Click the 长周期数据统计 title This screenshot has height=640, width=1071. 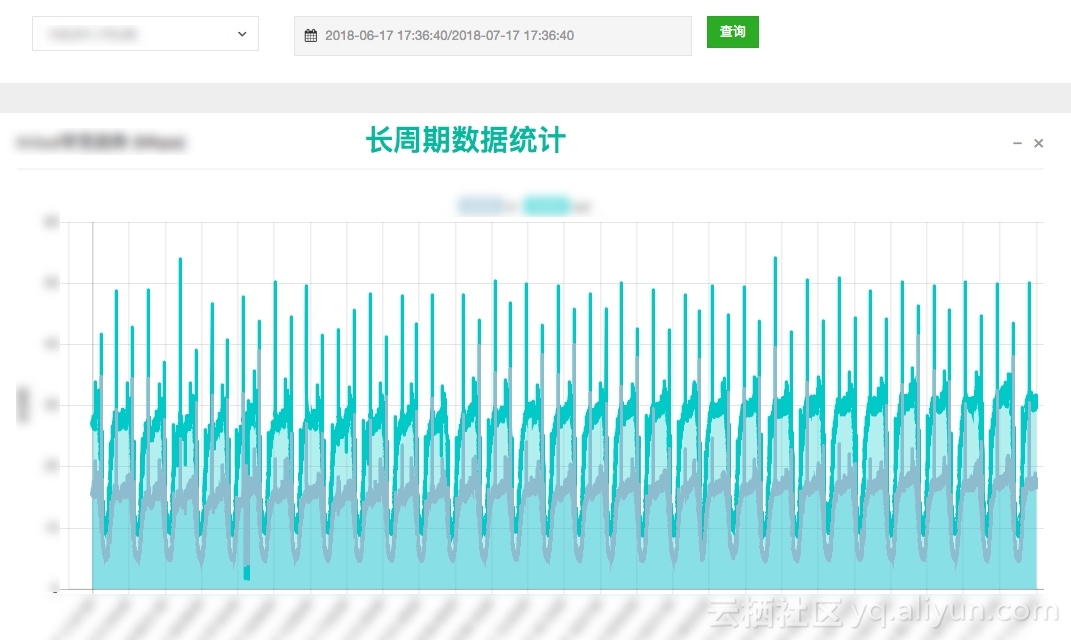(466, 141)
